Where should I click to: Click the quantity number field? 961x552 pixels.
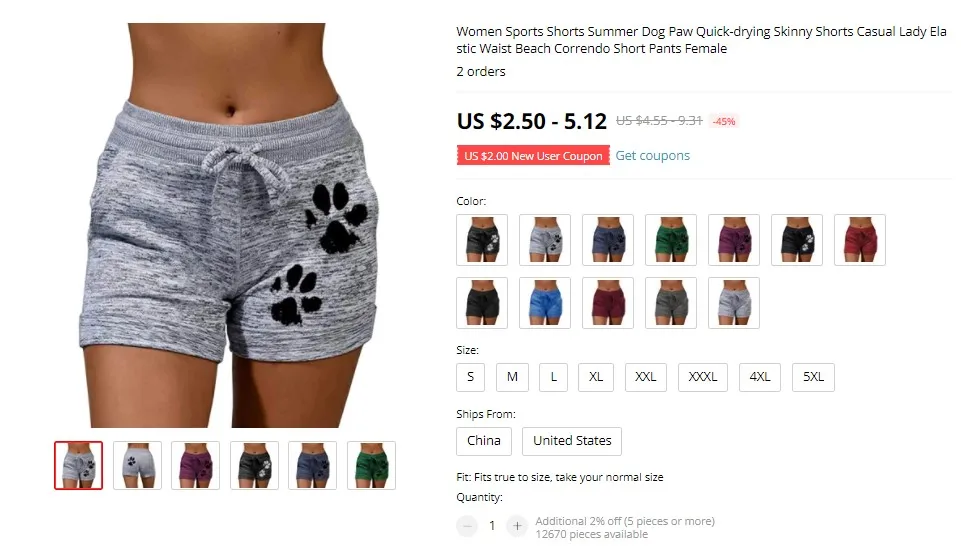[492, 526]
